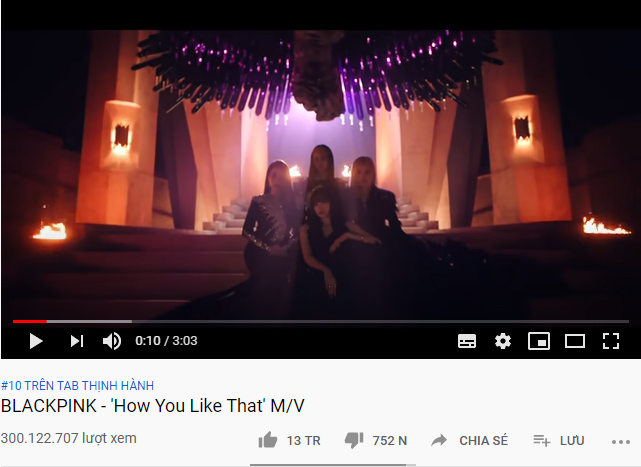Click the add-to-playlist icon
Viewport: 641px width, 467px height.
[541, 440]
